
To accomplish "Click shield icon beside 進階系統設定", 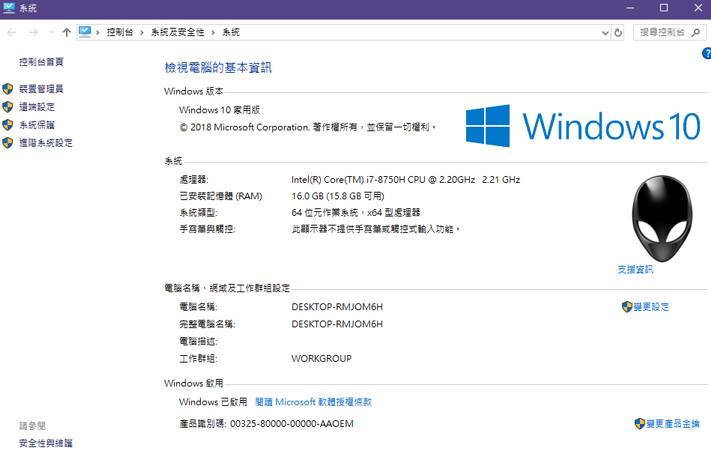I will point(8,143).
